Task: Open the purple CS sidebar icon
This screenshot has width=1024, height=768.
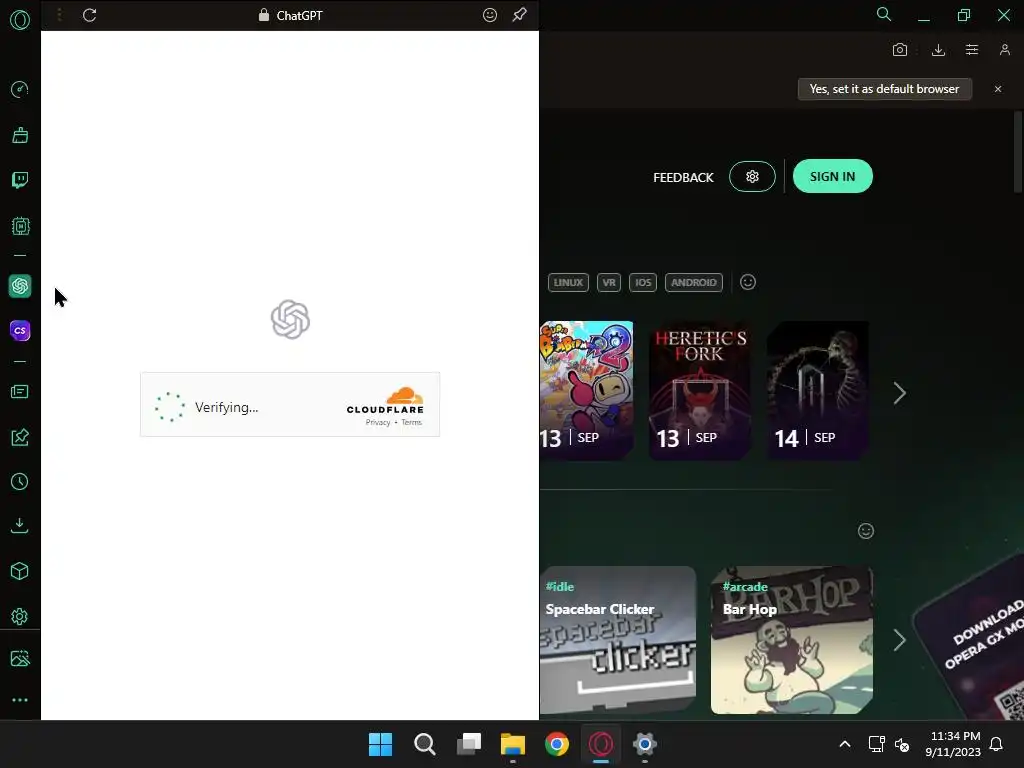Action: pyautogui.click(x=20, y=330)
